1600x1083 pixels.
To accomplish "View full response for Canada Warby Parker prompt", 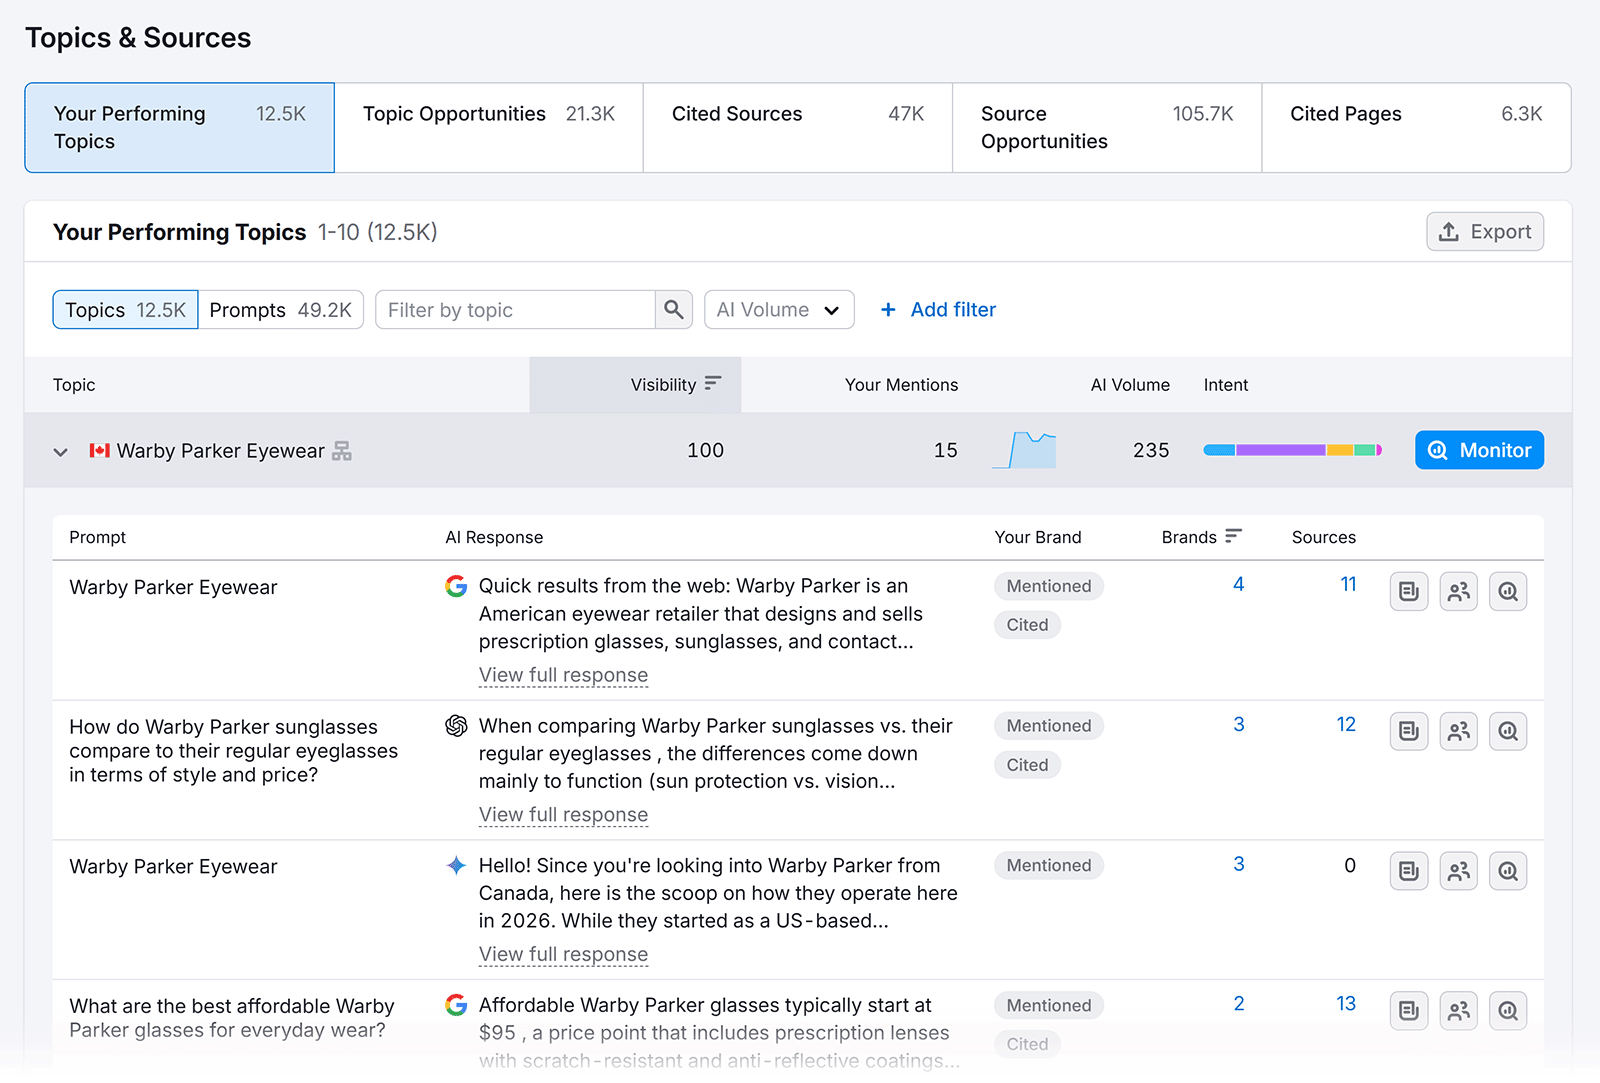I will [x=563, y=955].
